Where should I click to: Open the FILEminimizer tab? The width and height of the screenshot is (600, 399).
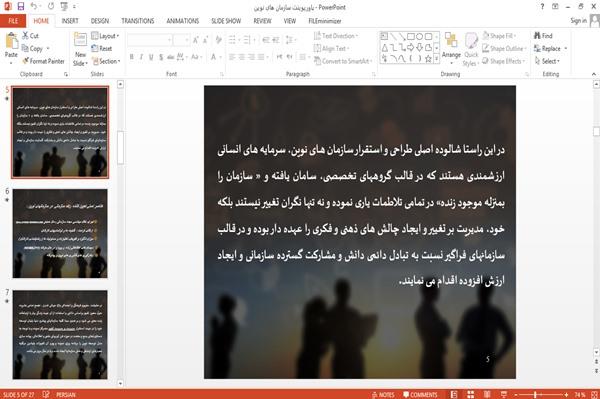tap(325, 21)
